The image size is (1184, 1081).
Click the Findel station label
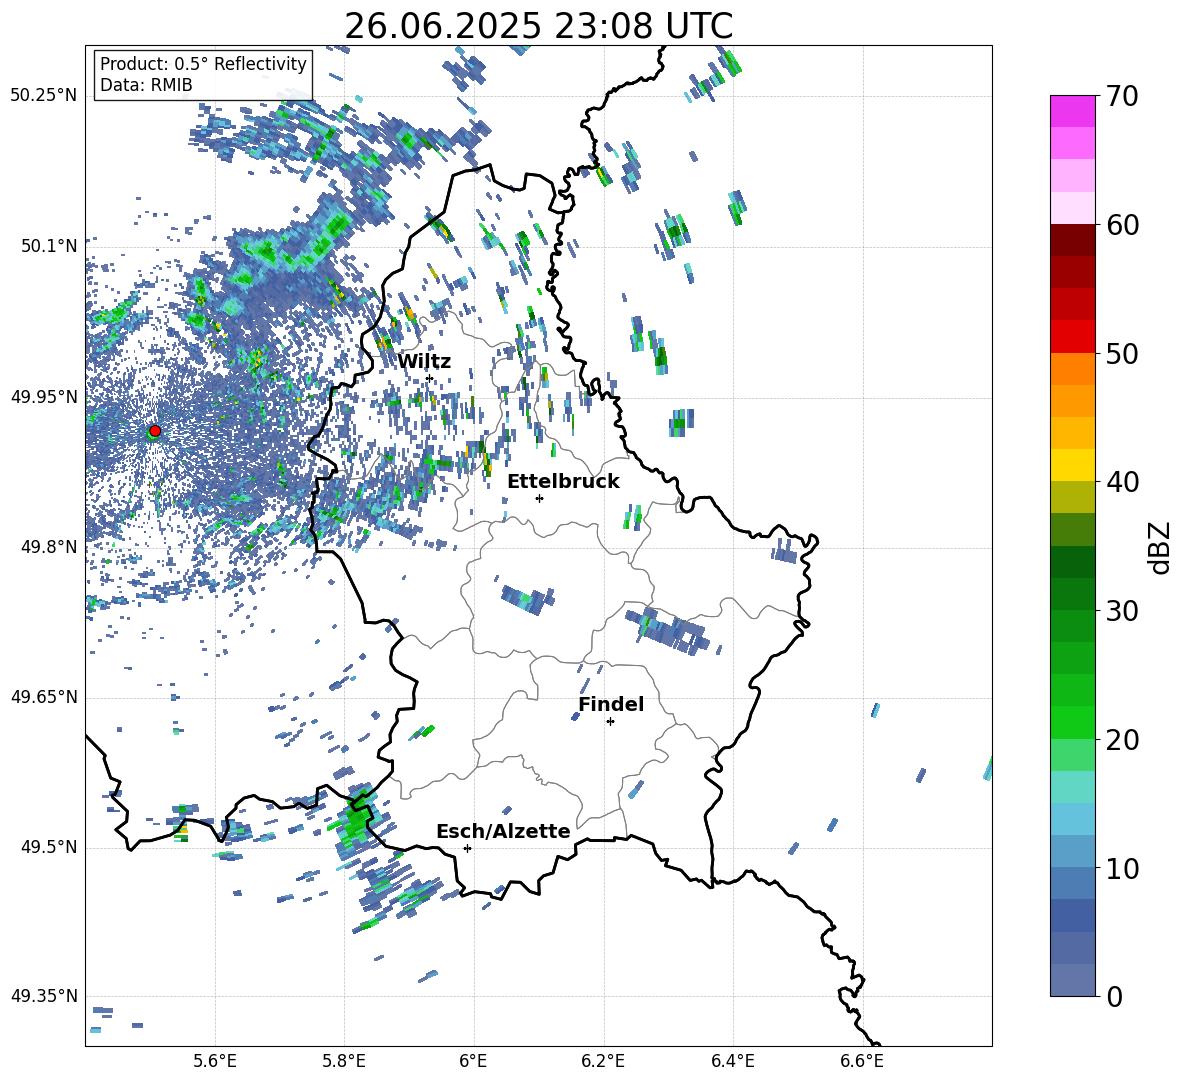pos(611,704)
